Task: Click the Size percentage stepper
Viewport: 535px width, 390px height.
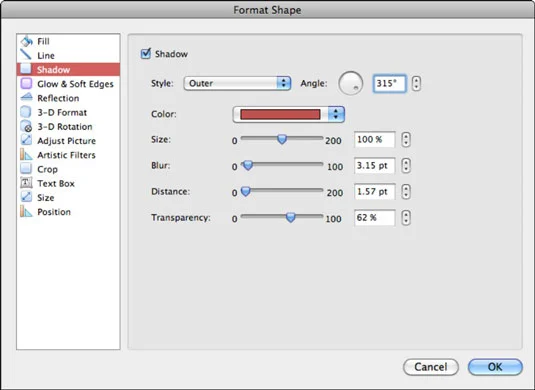Action: (x=406, y=140)
